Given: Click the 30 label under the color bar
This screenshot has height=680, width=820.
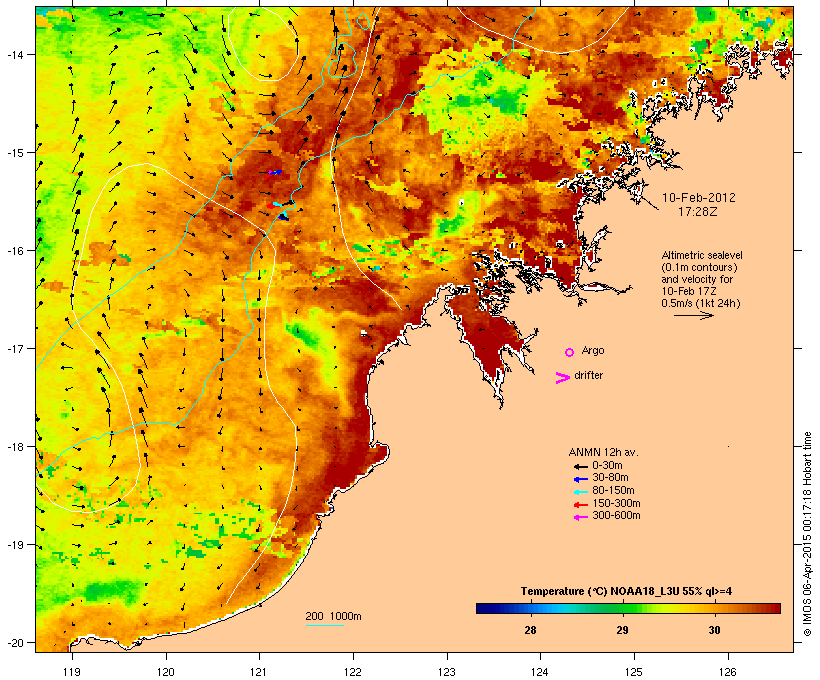Looking at the screenshot, I should point(714,630).
